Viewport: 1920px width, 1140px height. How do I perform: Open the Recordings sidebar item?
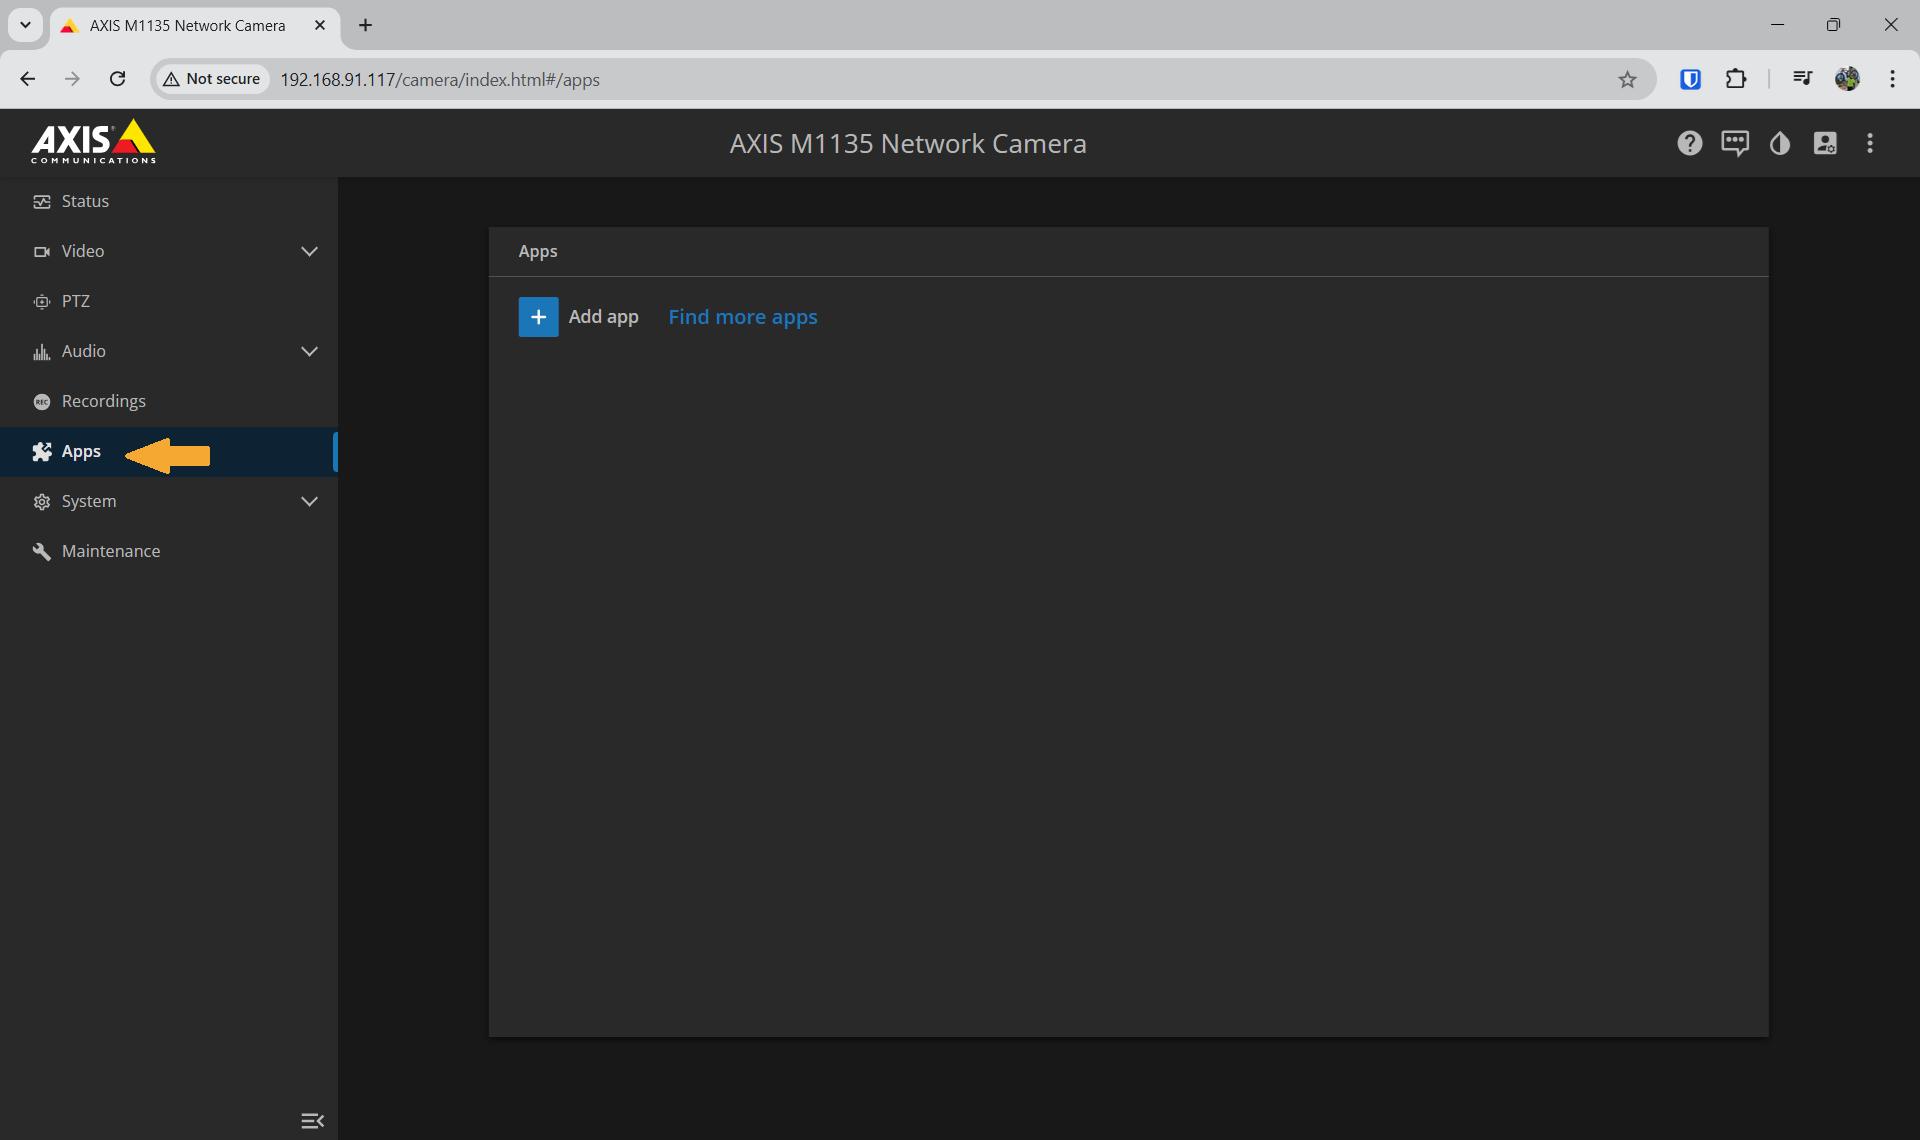169,401
